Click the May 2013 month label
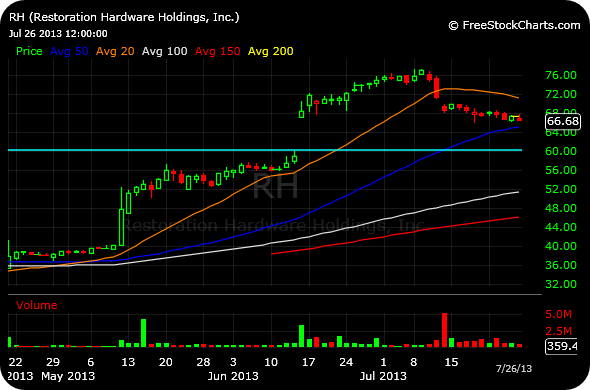 point(68,376)
